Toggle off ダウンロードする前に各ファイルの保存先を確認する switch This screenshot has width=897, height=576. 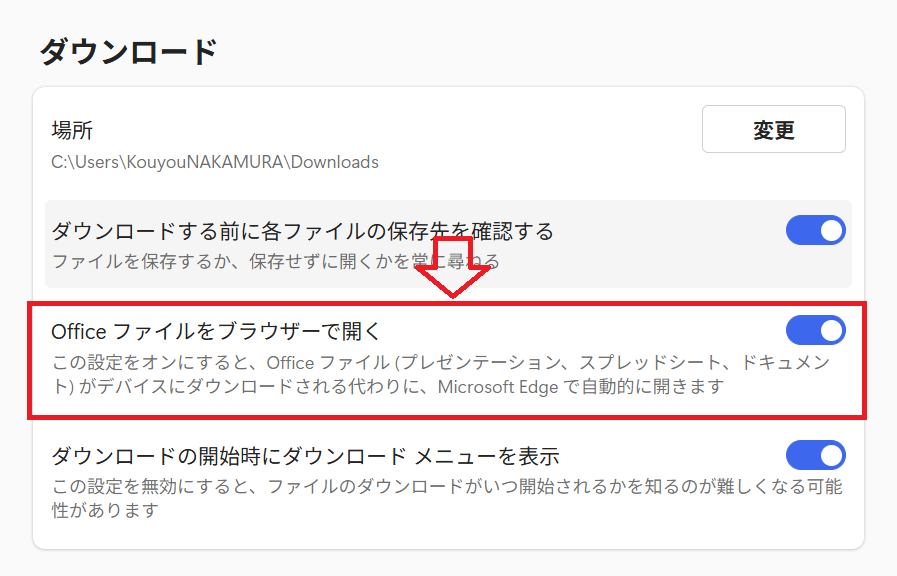tap(815, 231)
